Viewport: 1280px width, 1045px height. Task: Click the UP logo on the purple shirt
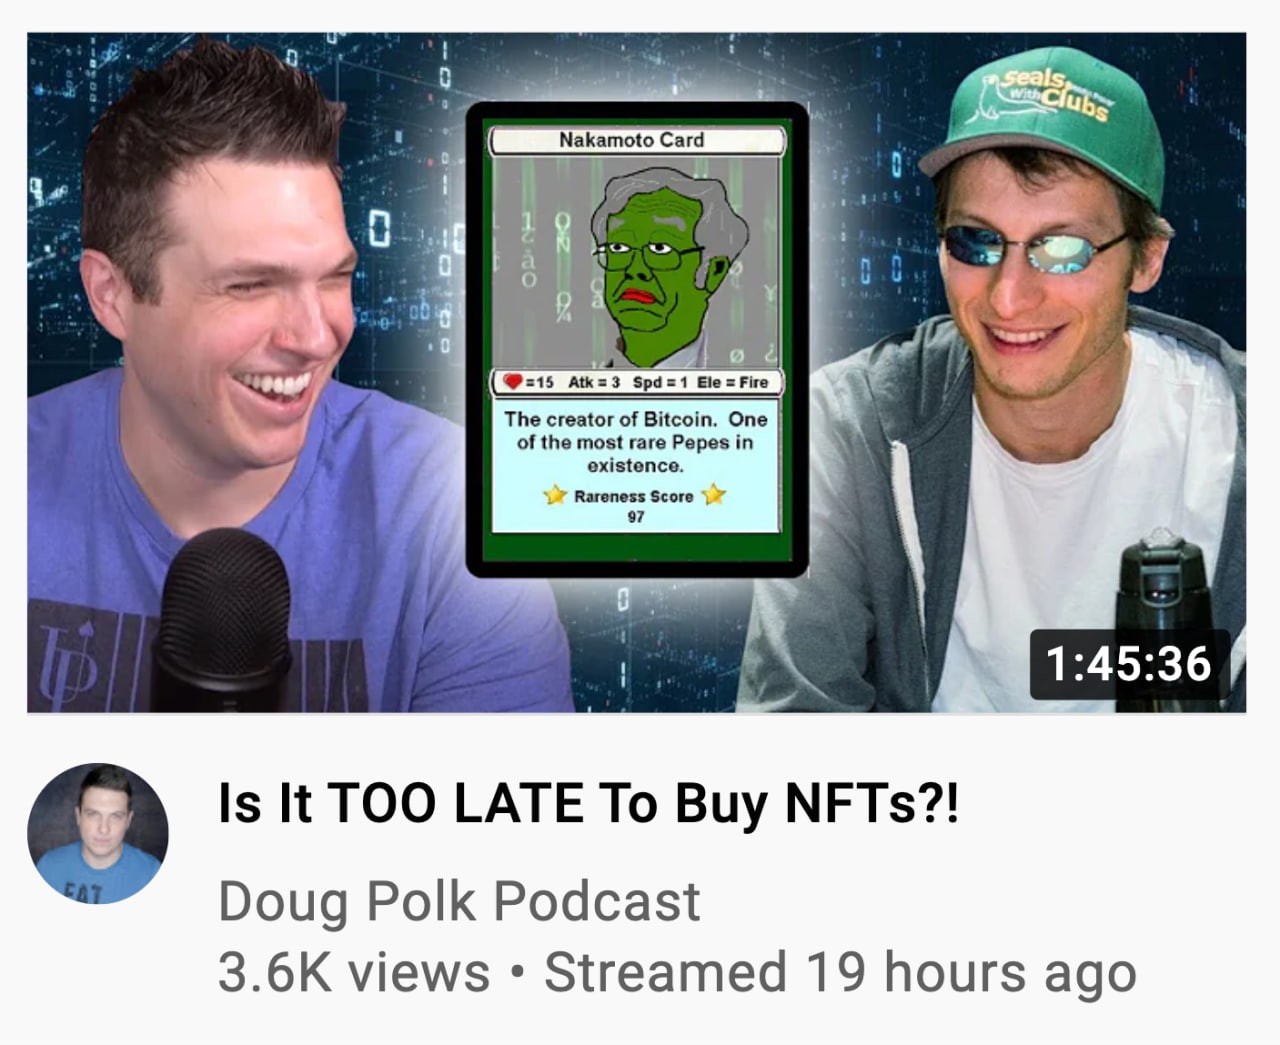pyautogui.click(x=69, y=658)
